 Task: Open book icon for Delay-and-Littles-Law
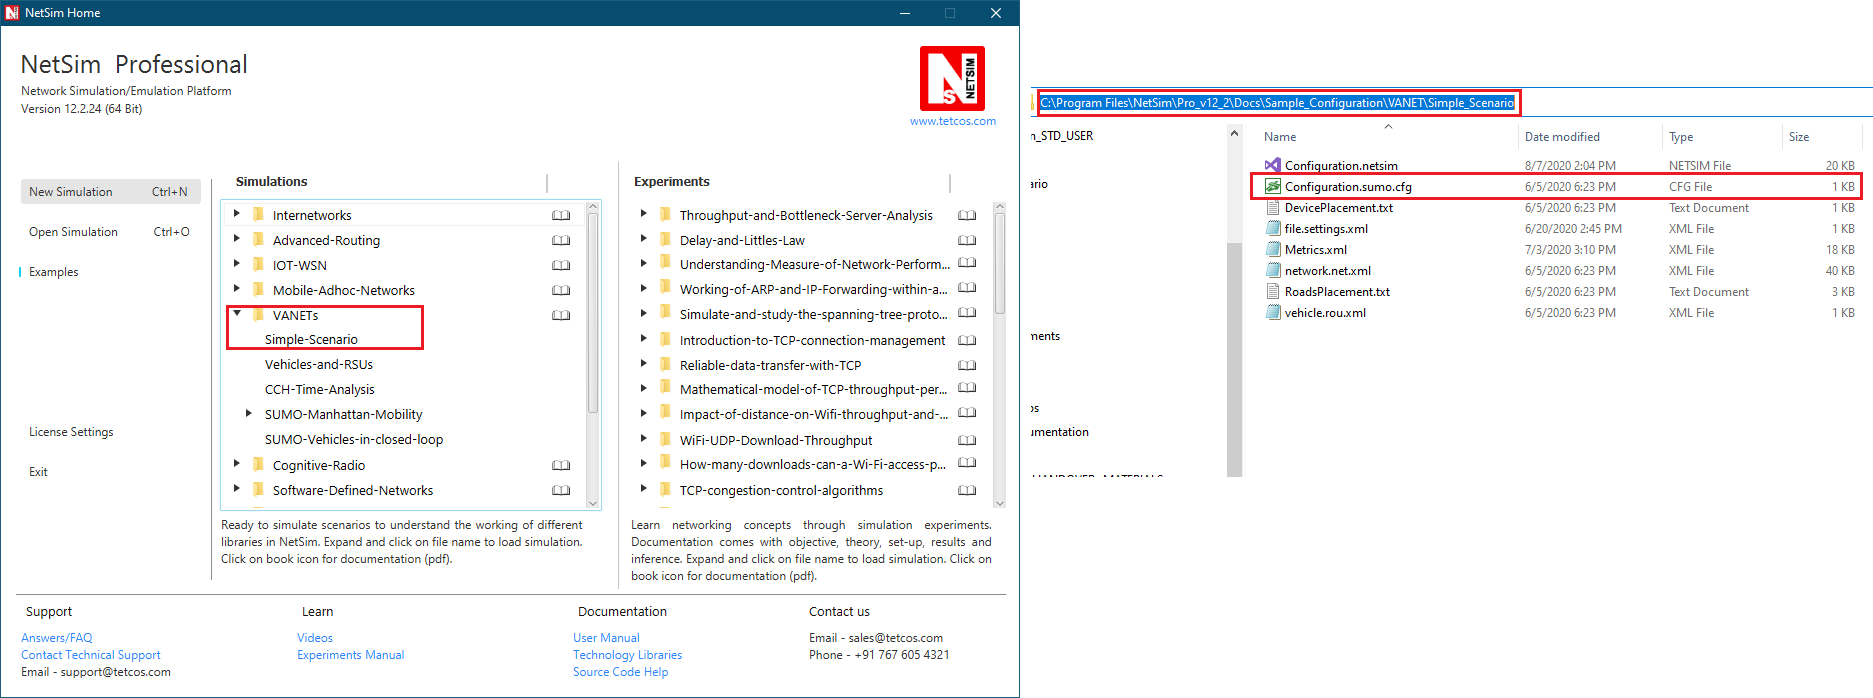click(x=967, y=240)
